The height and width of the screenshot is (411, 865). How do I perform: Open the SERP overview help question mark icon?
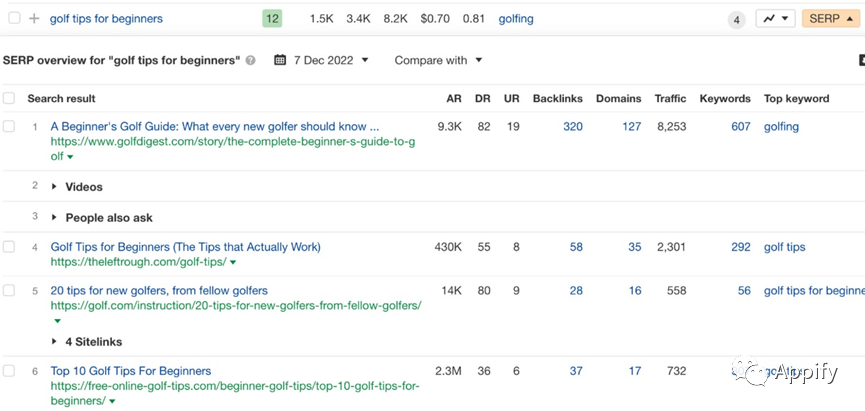tap(250, 61)
